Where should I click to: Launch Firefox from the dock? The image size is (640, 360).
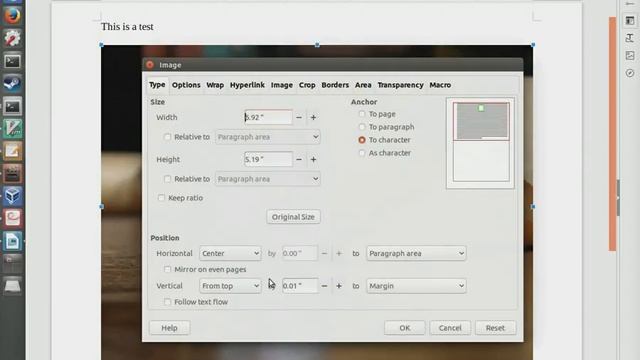click(x=12, y=16)
